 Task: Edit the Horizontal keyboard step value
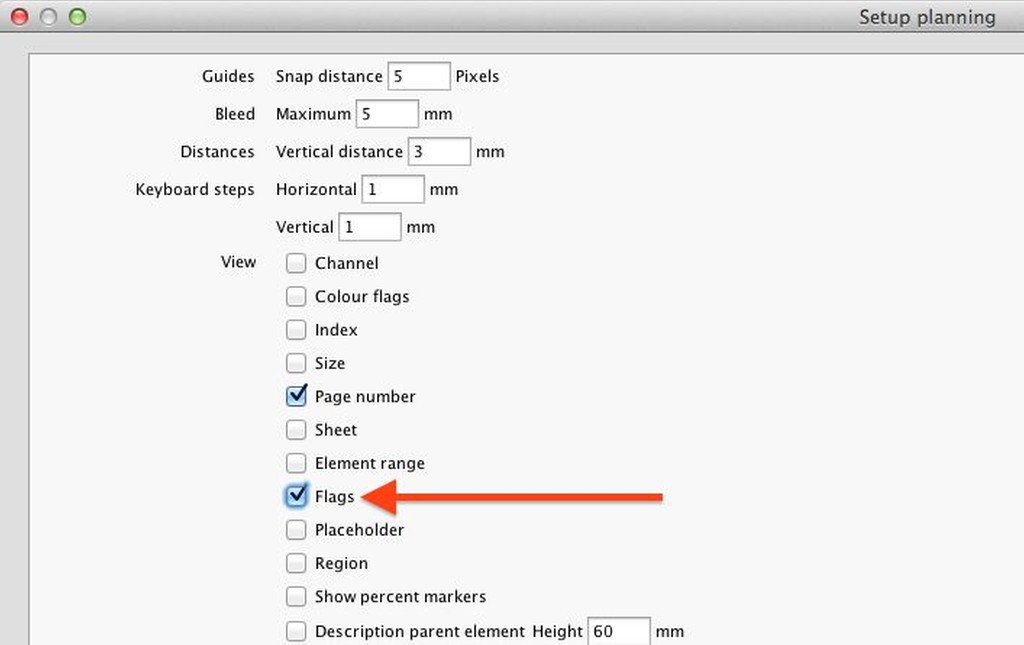click(x=393, y=189)
